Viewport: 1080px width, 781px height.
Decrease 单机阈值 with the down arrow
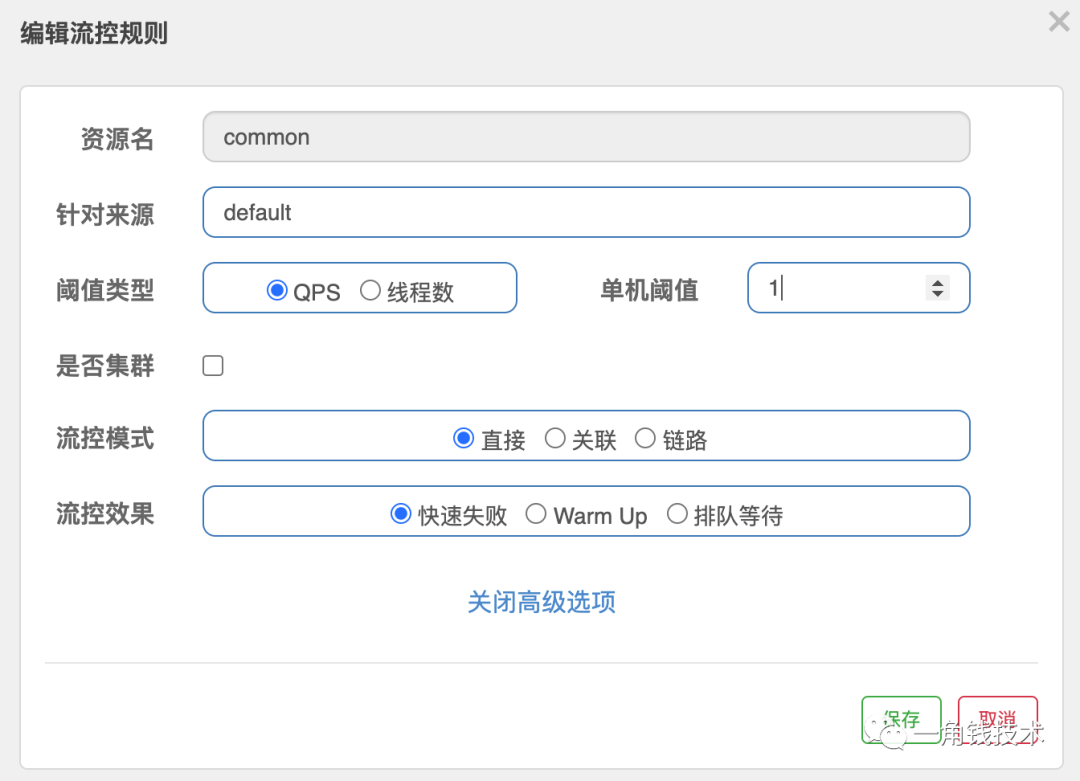pos(938,294)
